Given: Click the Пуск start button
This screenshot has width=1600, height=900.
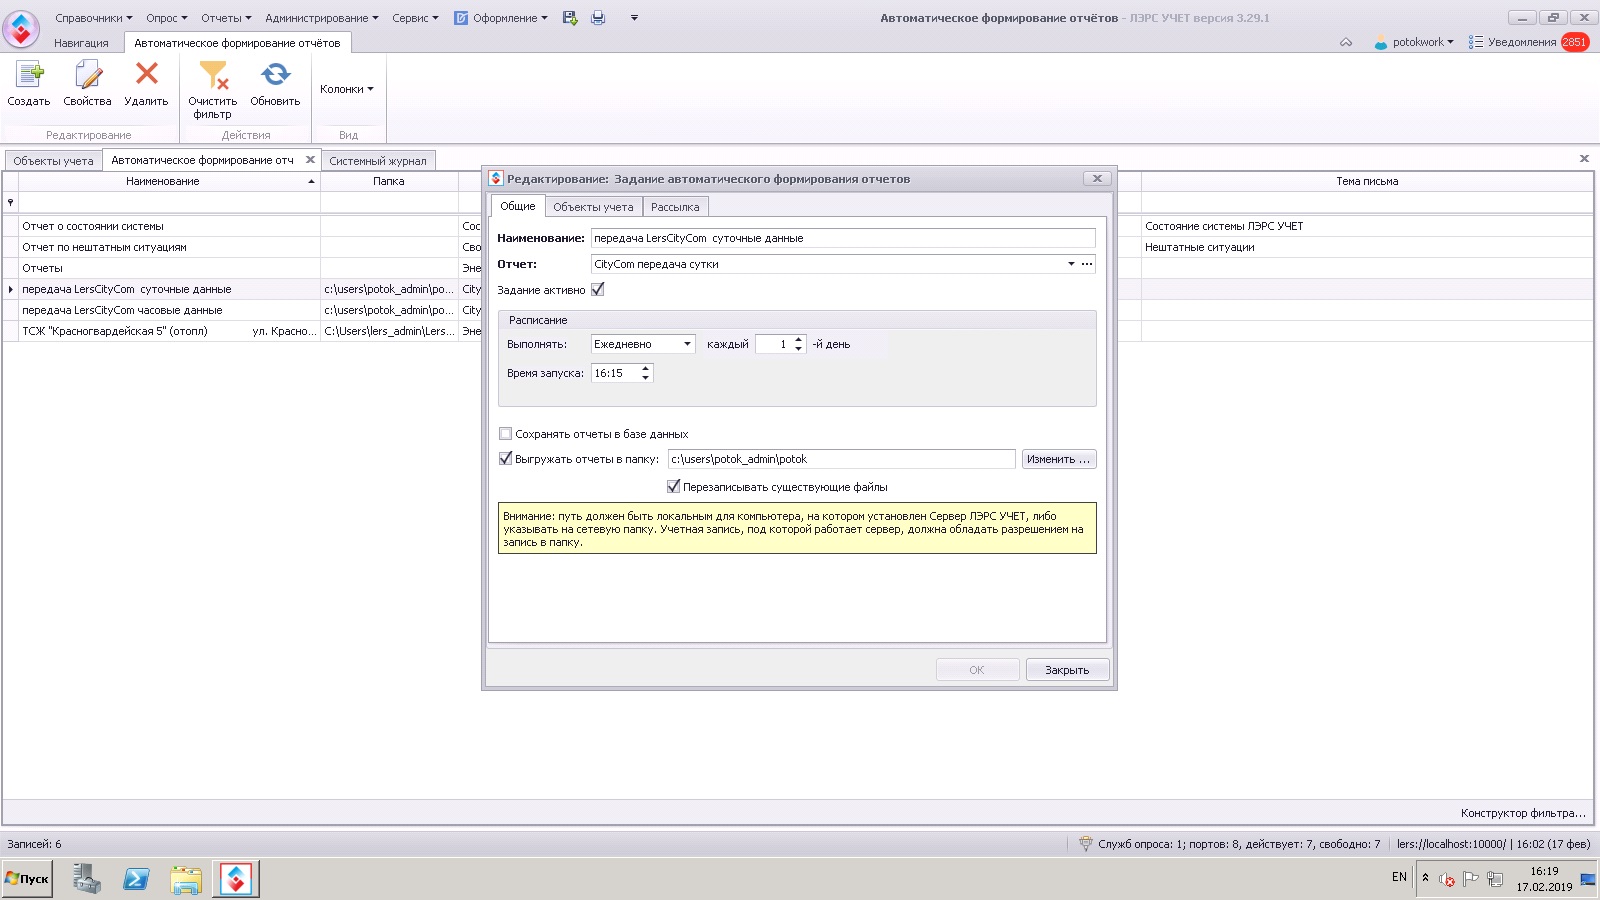Looking at the screenshot, I should point(27,879).
